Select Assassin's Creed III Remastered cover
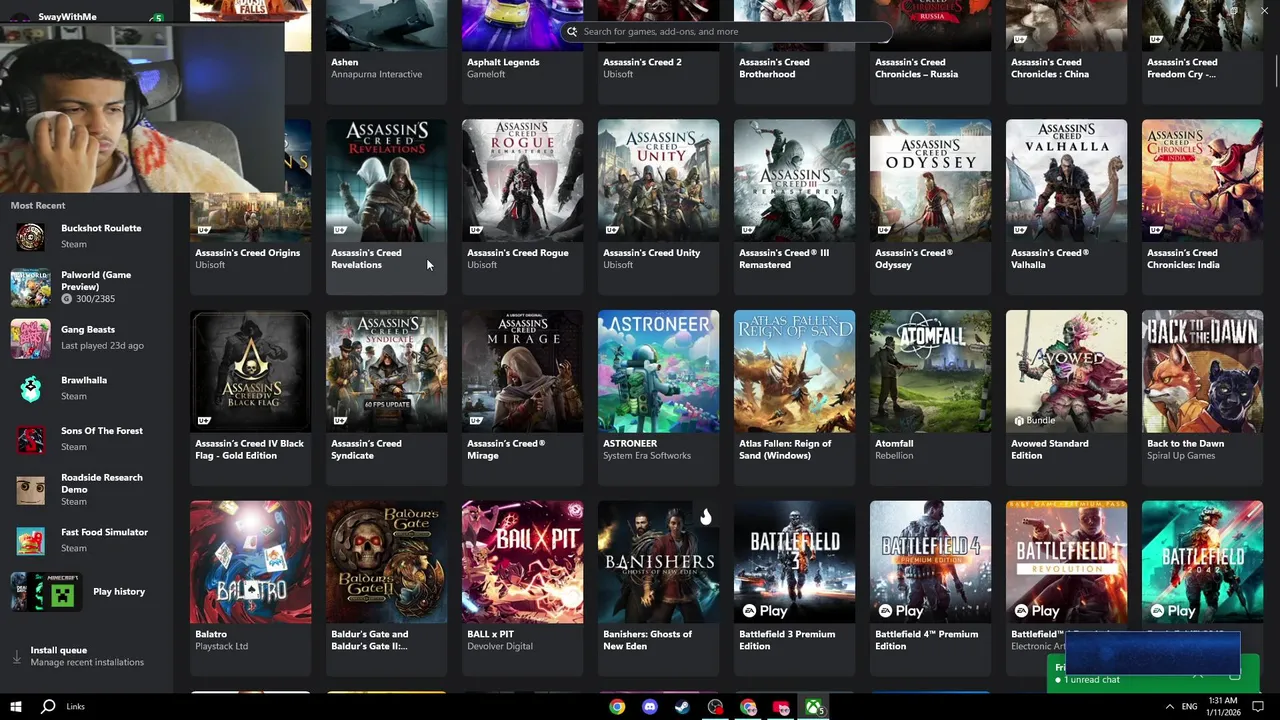Image resolution: width=1280 pixels, height=720 pixels. point(794,181)
